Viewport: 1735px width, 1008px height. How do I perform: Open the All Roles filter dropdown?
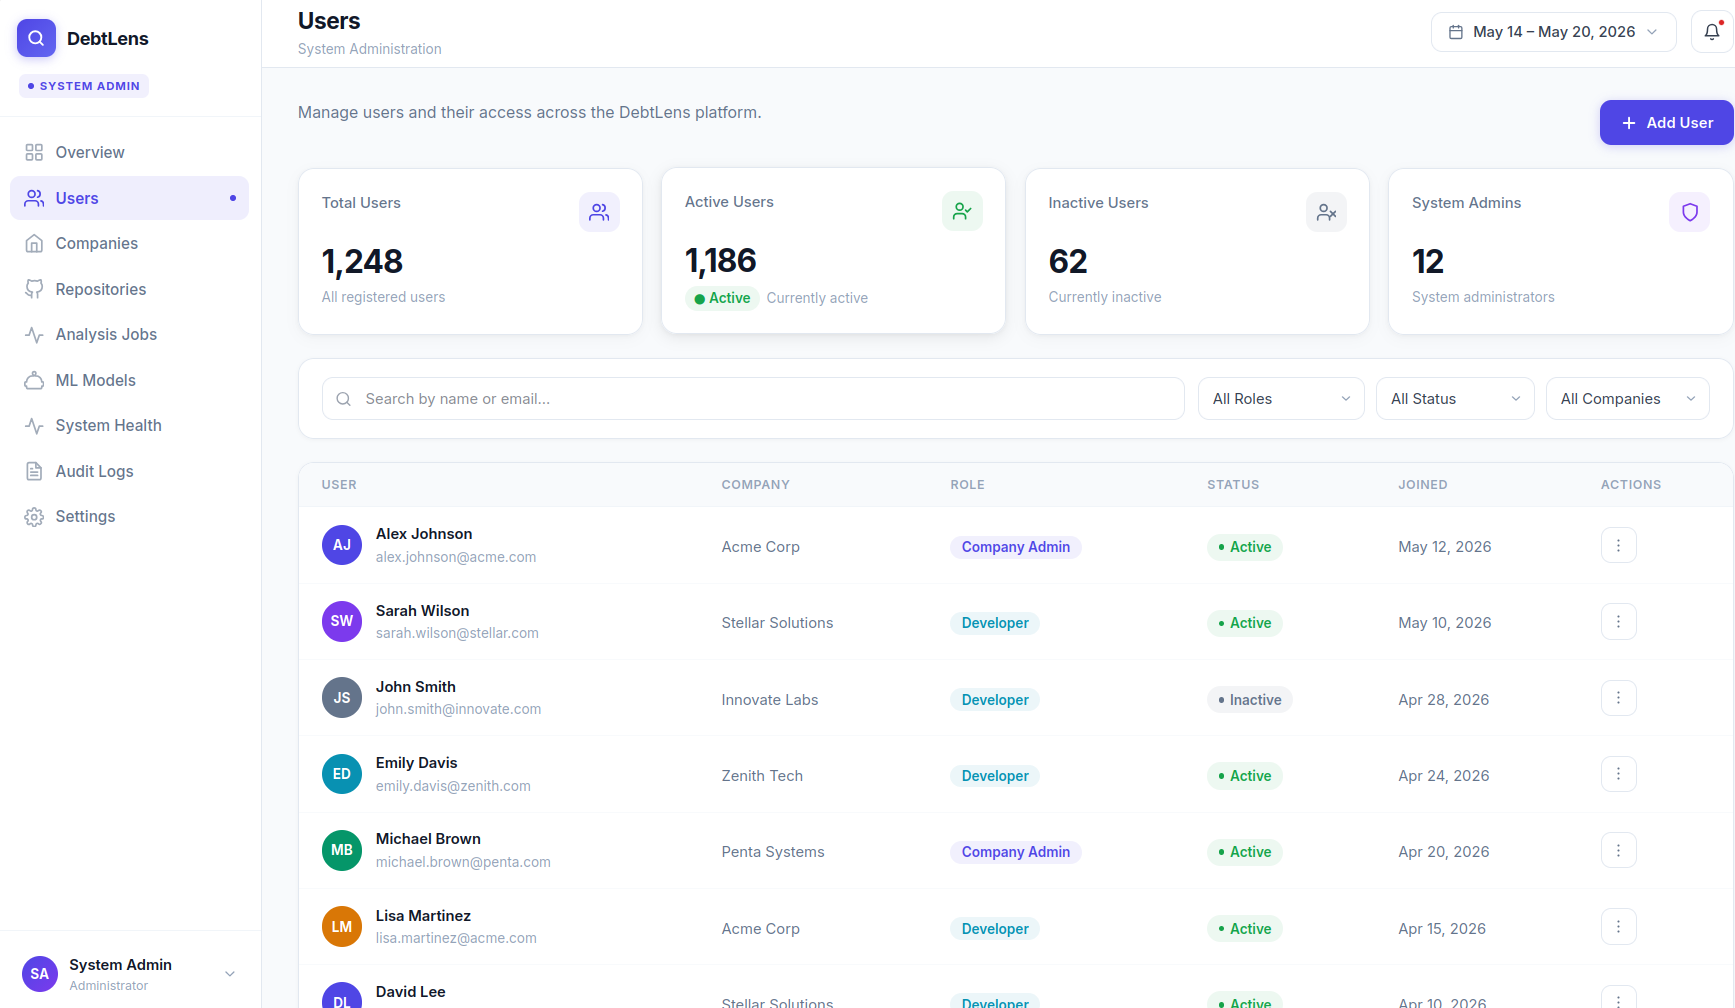coord(1281,399)
